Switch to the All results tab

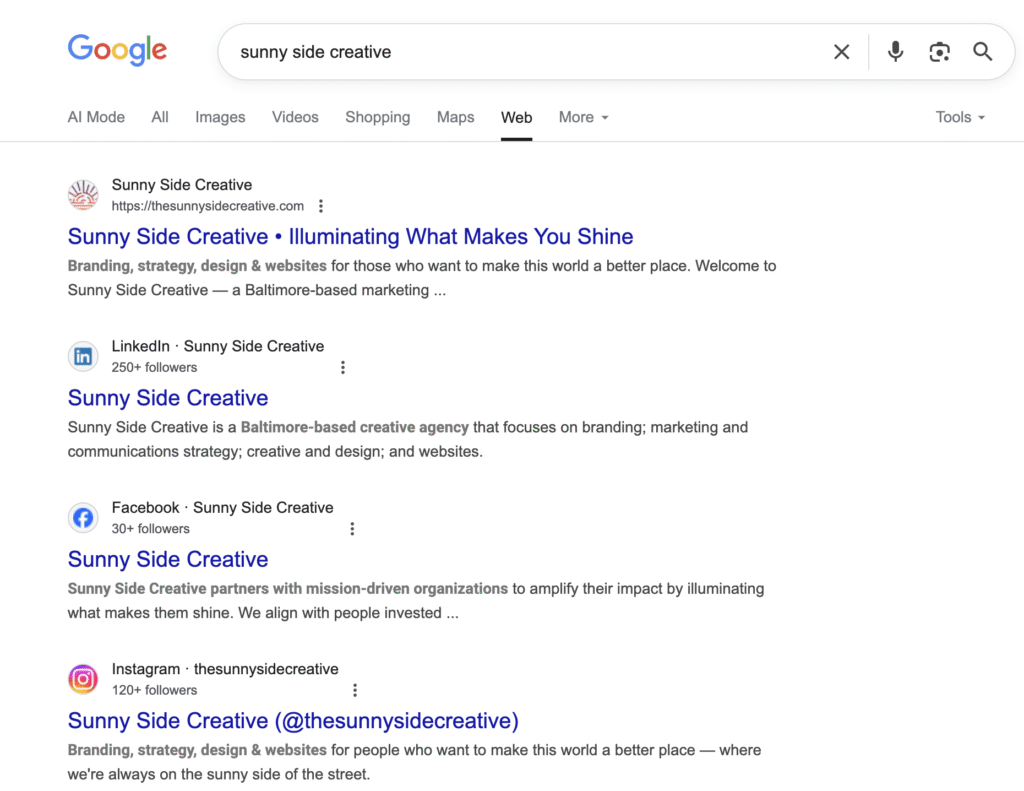tap(160, 117)
